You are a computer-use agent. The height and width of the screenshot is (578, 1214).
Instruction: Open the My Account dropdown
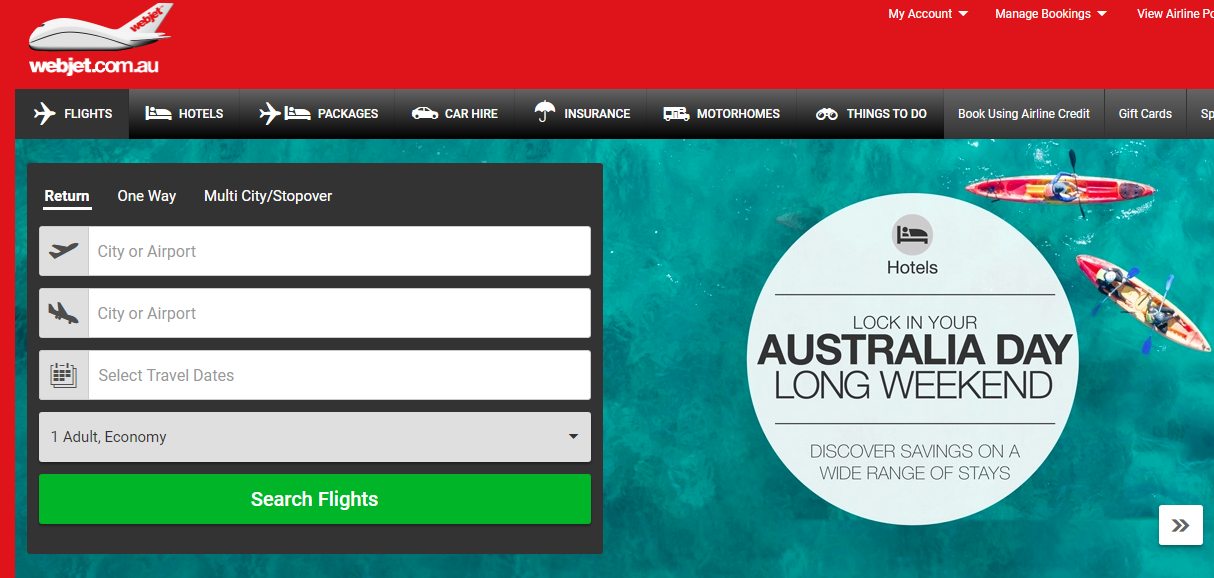[928, 14]
